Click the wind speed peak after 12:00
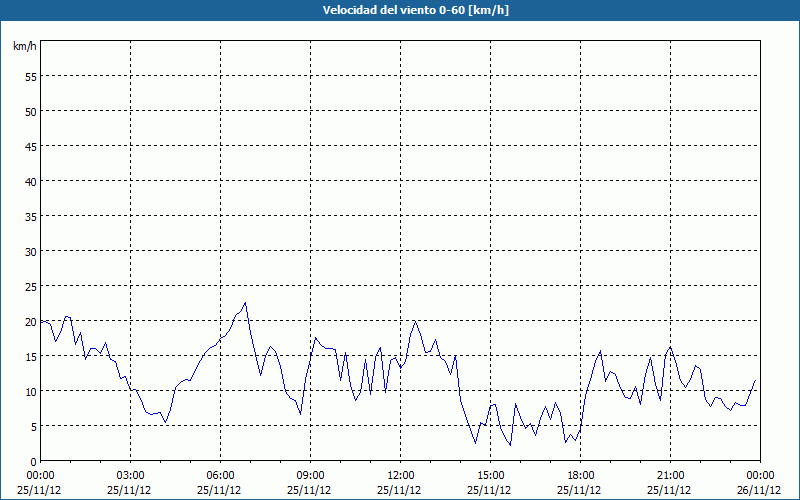 coord(415,321)
